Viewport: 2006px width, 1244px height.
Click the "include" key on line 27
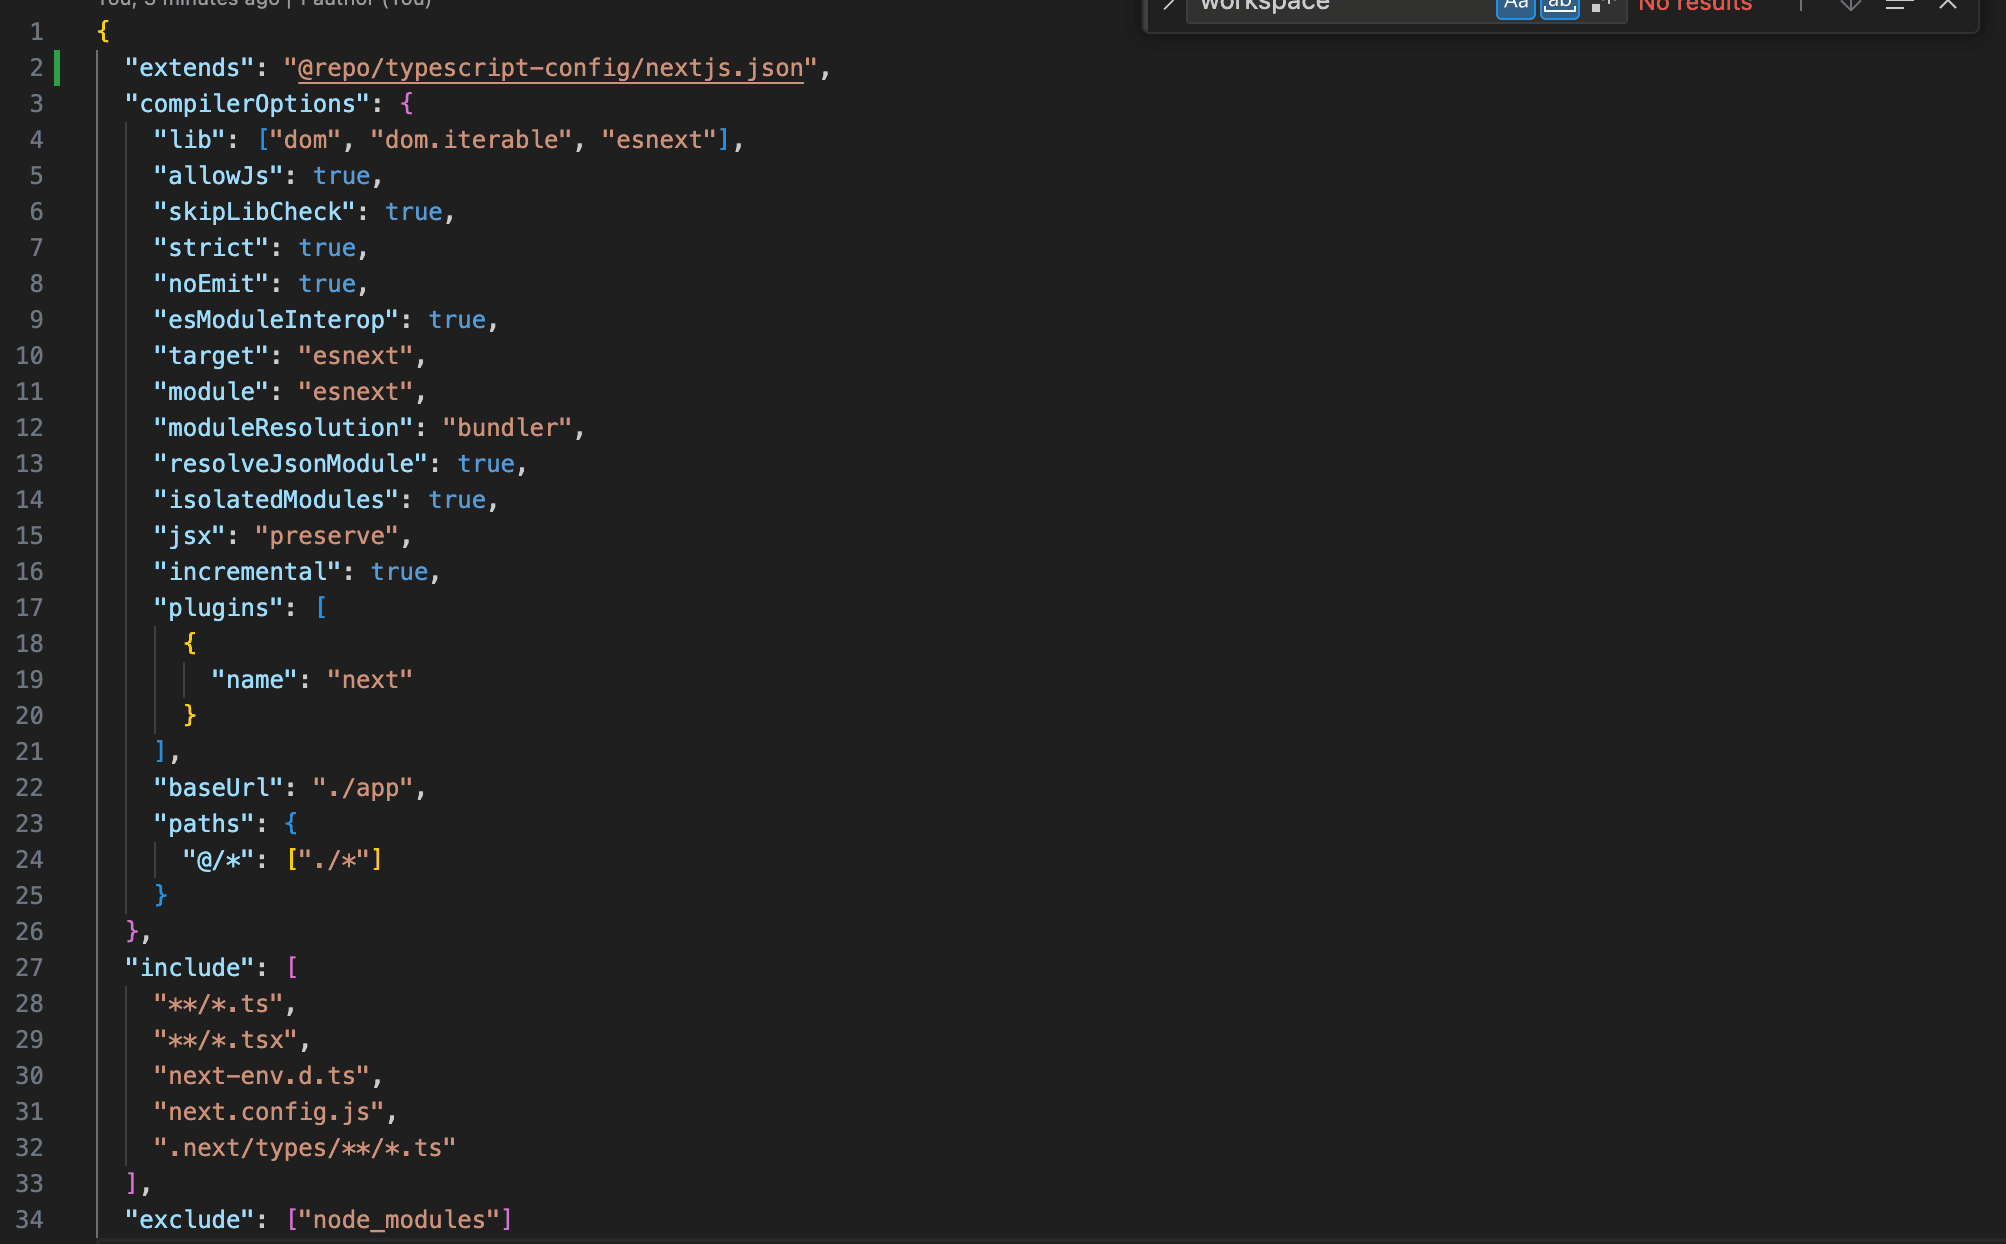pos(190,968)
